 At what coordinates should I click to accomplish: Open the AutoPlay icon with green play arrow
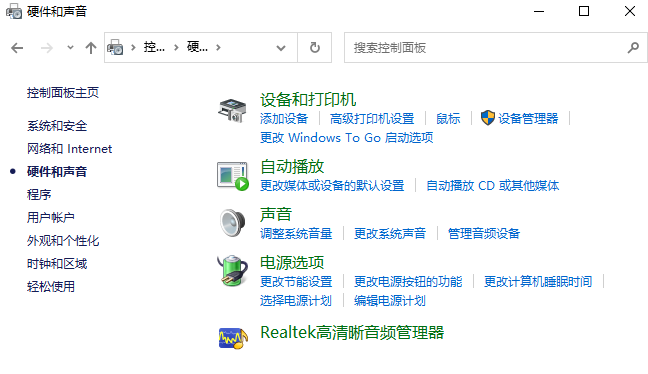pos(233,176)
